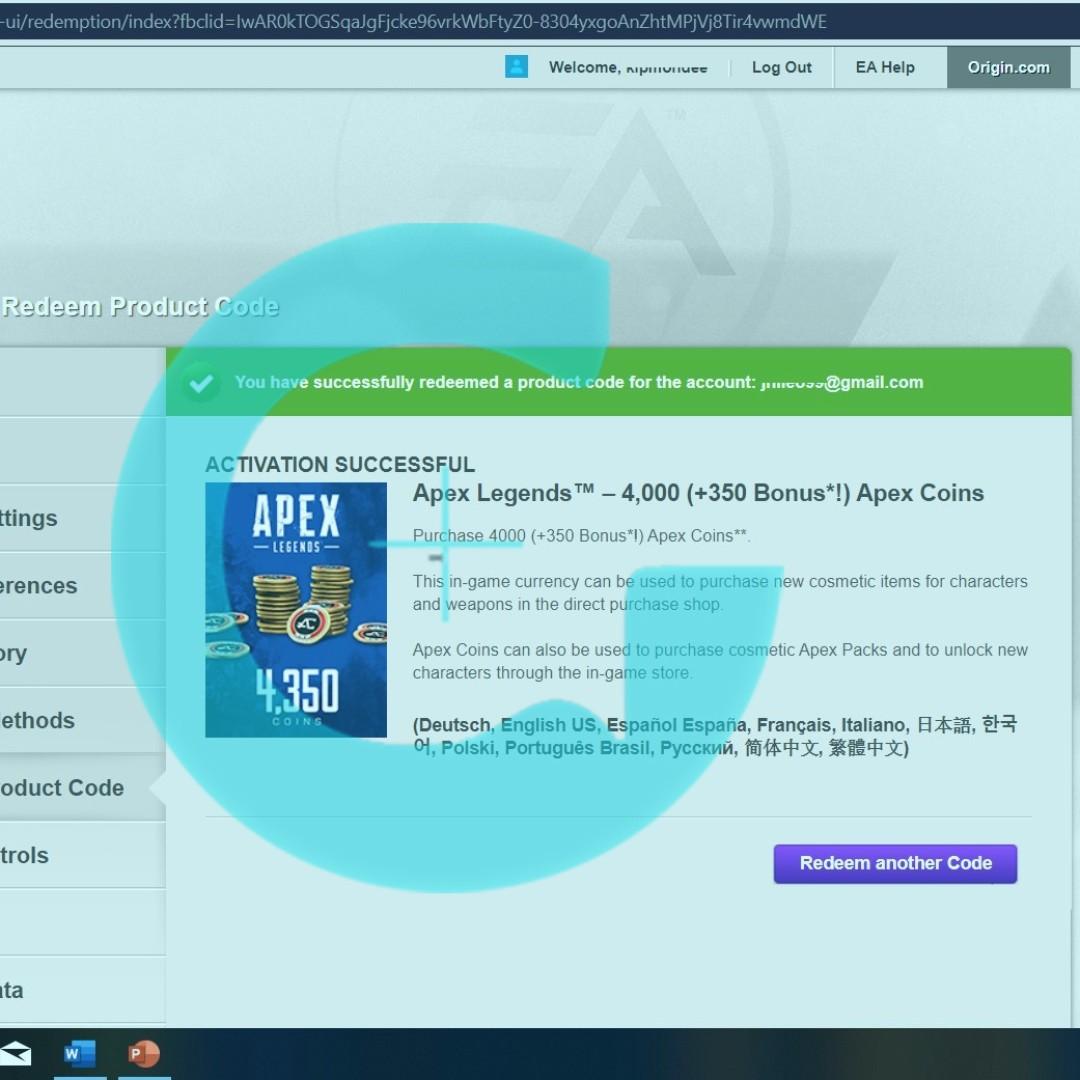Open the sidebar item ending in 'trols'
The height and width of the screenshot is (1080, 1080).
tap(83, 855)
